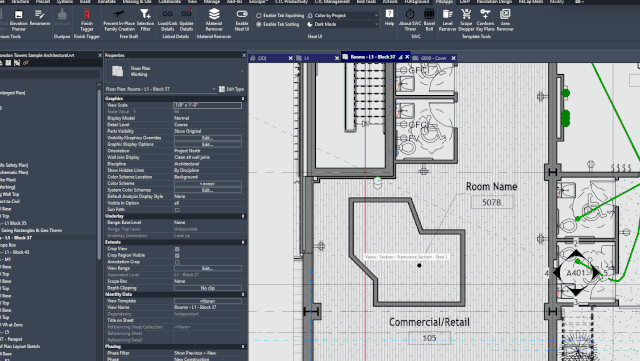Open the Manage ribbon tab
640x361 pixels.
pos(211,2)
